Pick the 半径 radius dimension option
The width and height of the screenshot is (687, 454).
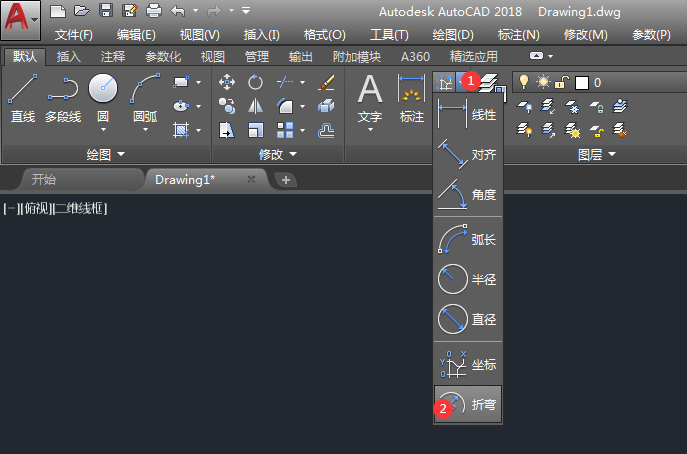click(x=468, y=279)
